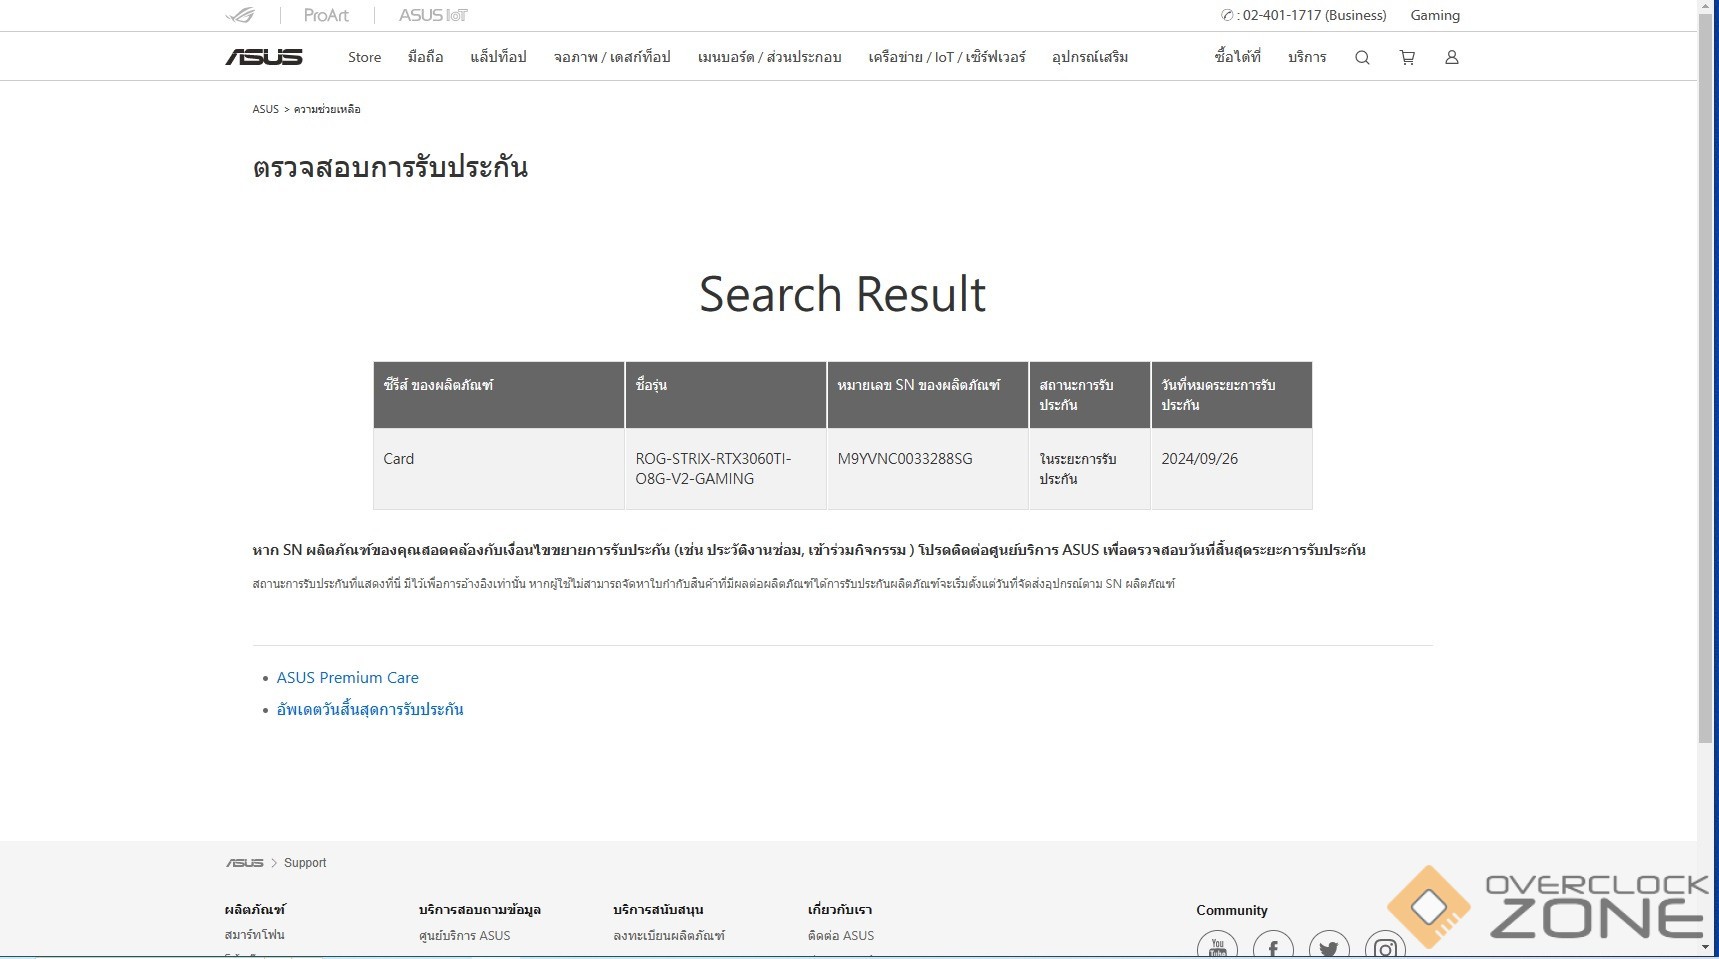Screen dimensions: 1719x959
Task: Open the สมาร์ทโฟน footer link
Action: (255, 935)
